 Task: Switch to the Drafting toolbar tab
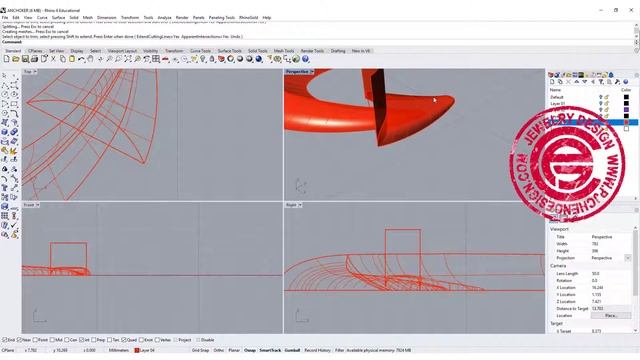(x=338, y=51)
